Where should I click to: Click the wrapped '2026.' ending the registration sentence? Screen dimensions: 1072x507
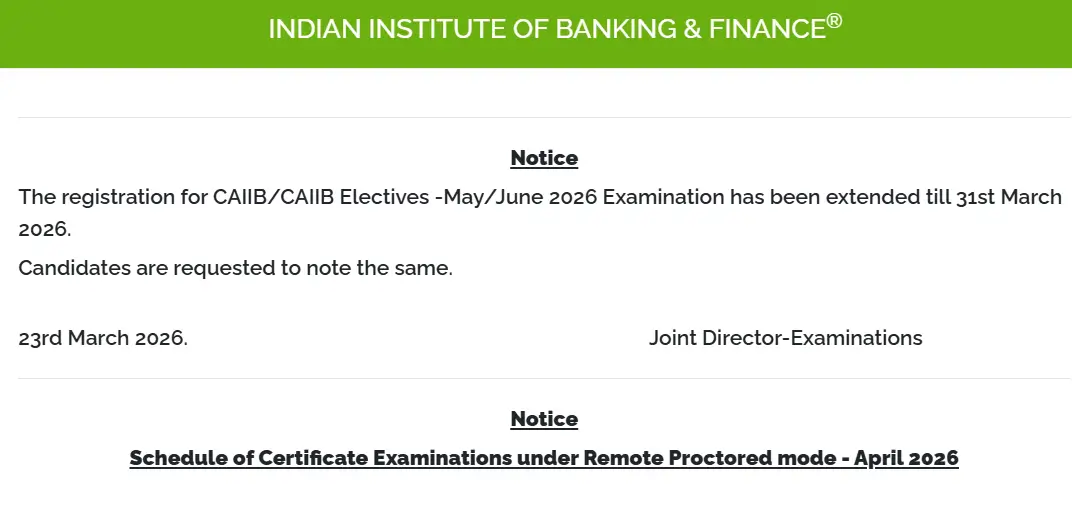pos(45,229)
